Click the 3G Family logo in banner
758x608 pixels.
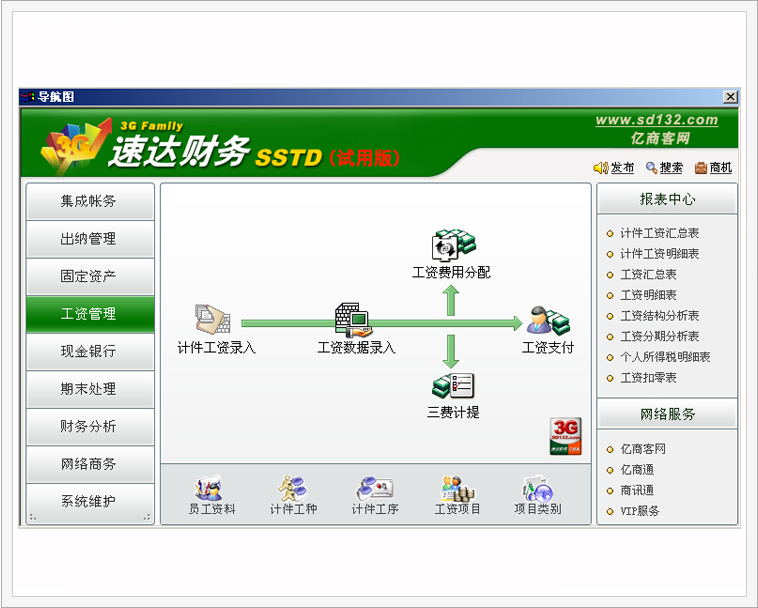77,145
